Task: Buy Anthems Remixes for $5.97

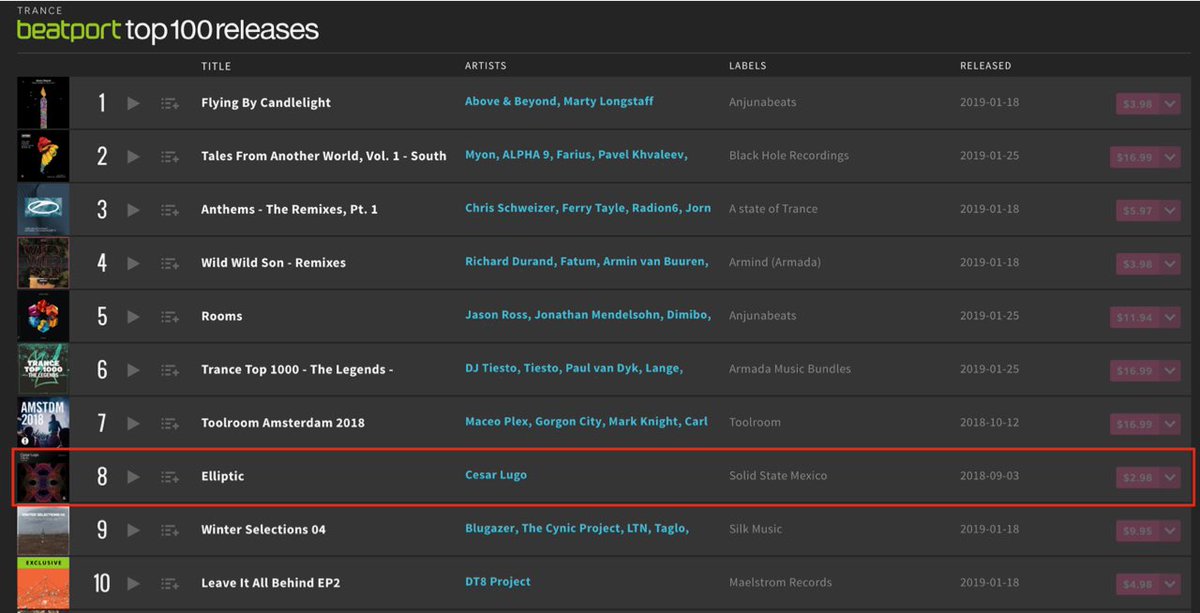Action: [x=1138, y=210]
